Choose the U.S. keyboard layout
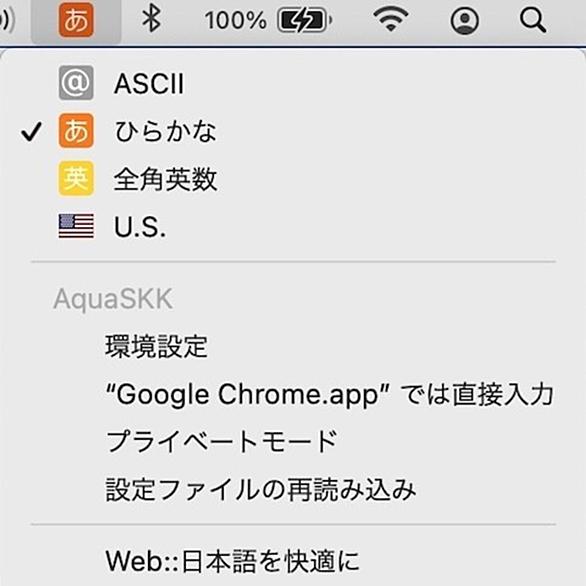 pos(293,226)
